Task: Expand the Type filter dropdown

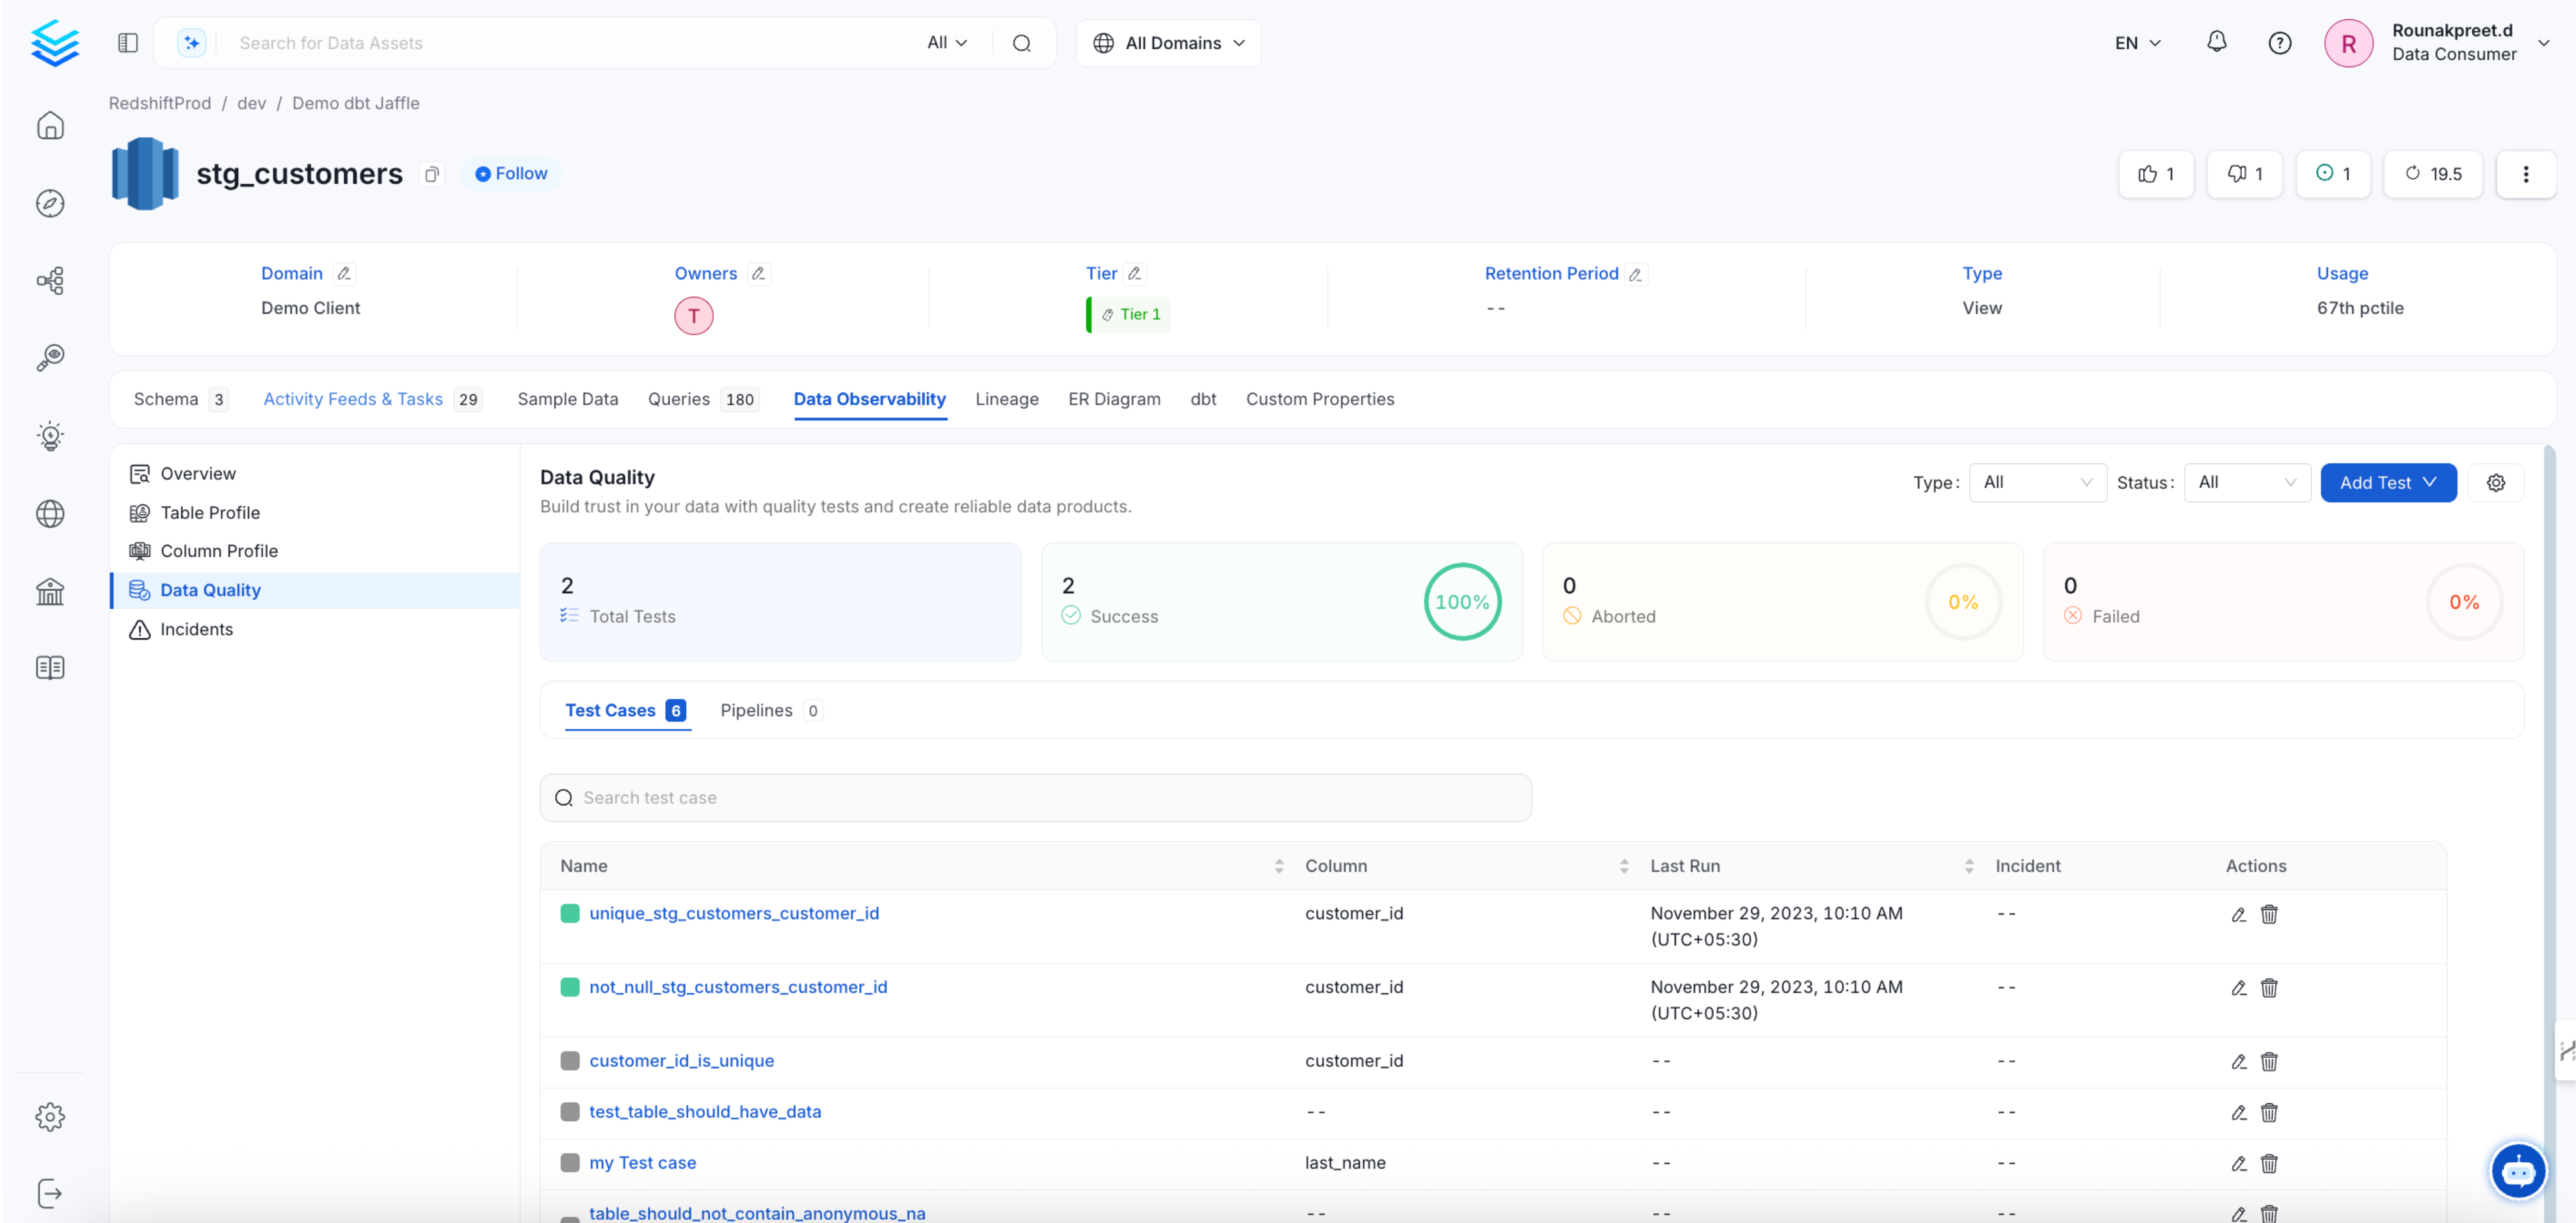Action: point(2037,483)
